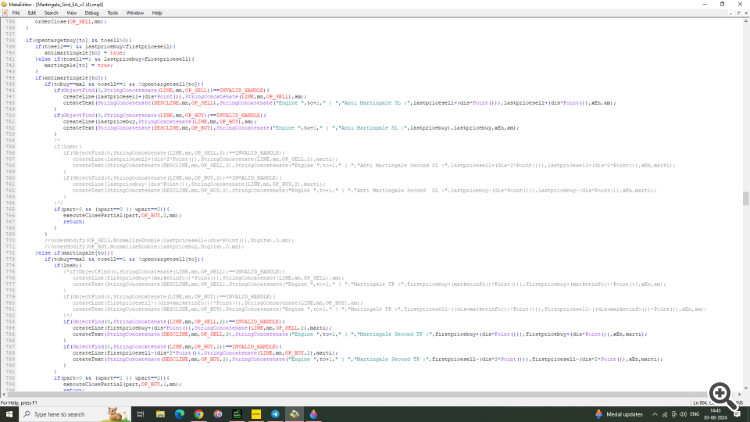The image size is (750, 422).
Task: Open the Edit menu
Action: (32, 13)
